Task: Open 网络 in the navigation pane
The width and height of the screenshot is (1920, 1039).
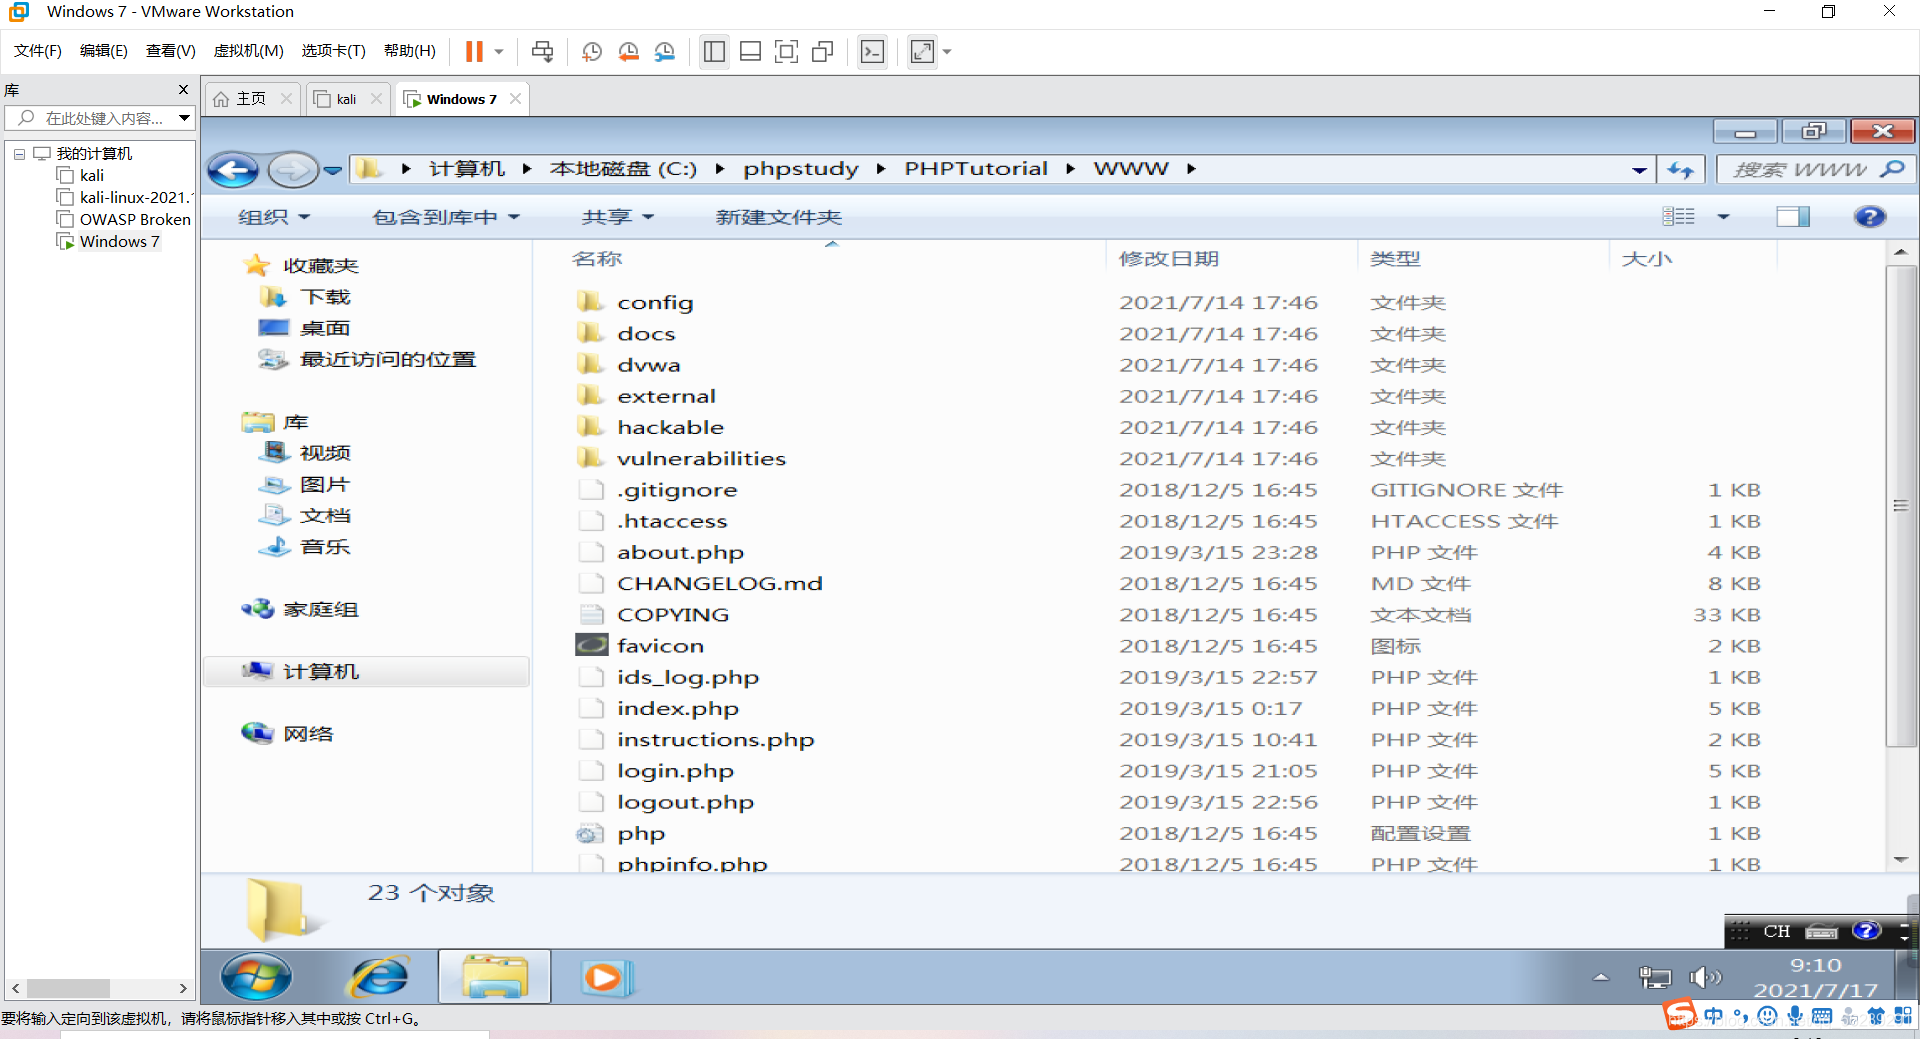Action: point(307,734)
